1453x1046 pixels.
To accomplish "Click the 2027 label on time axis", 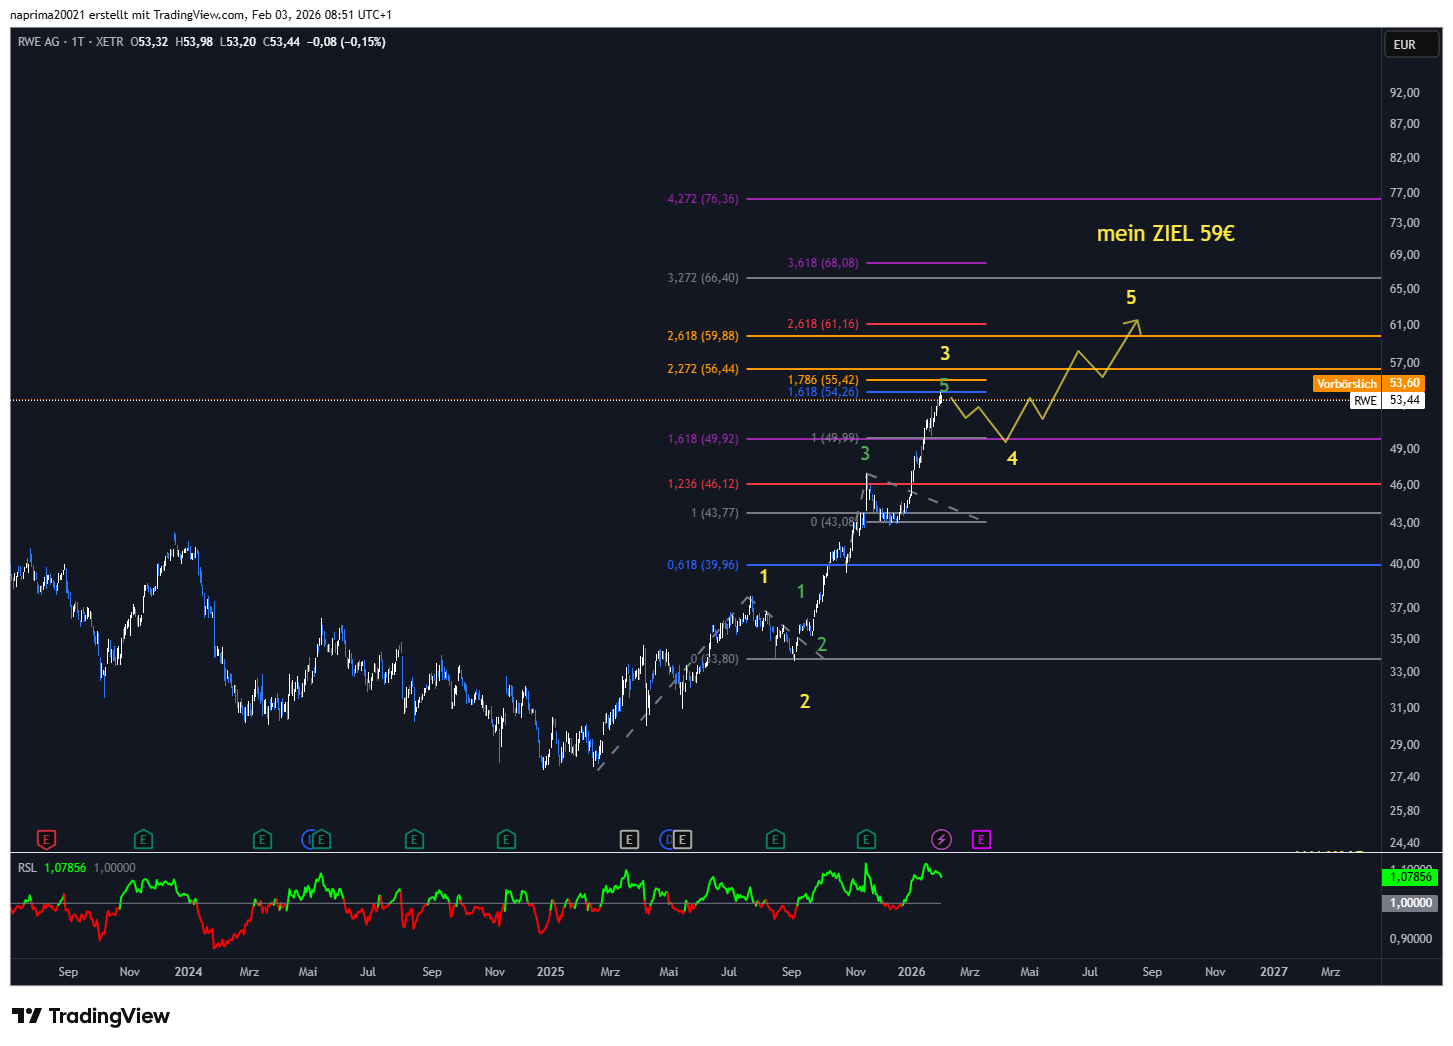I will point(1273,972).
